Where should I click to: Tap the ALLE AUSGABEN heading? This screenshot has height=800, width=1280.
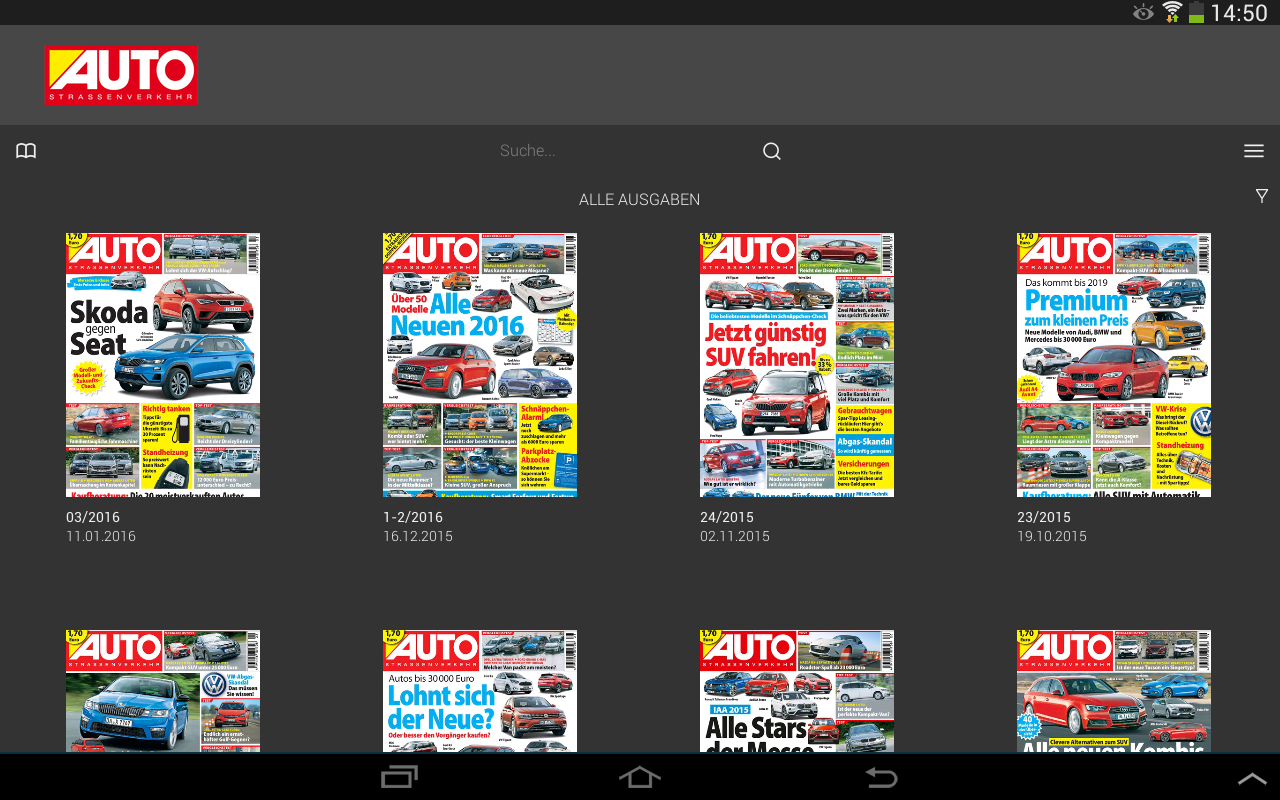(640, 200)
